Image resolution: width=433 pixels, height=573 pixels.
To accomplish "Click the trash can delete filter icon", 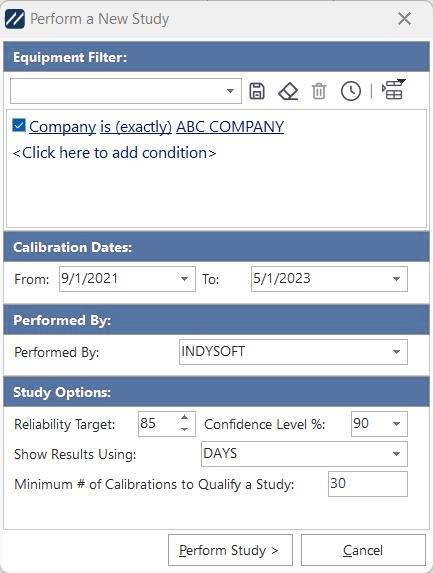I will (x=319, y=91).
